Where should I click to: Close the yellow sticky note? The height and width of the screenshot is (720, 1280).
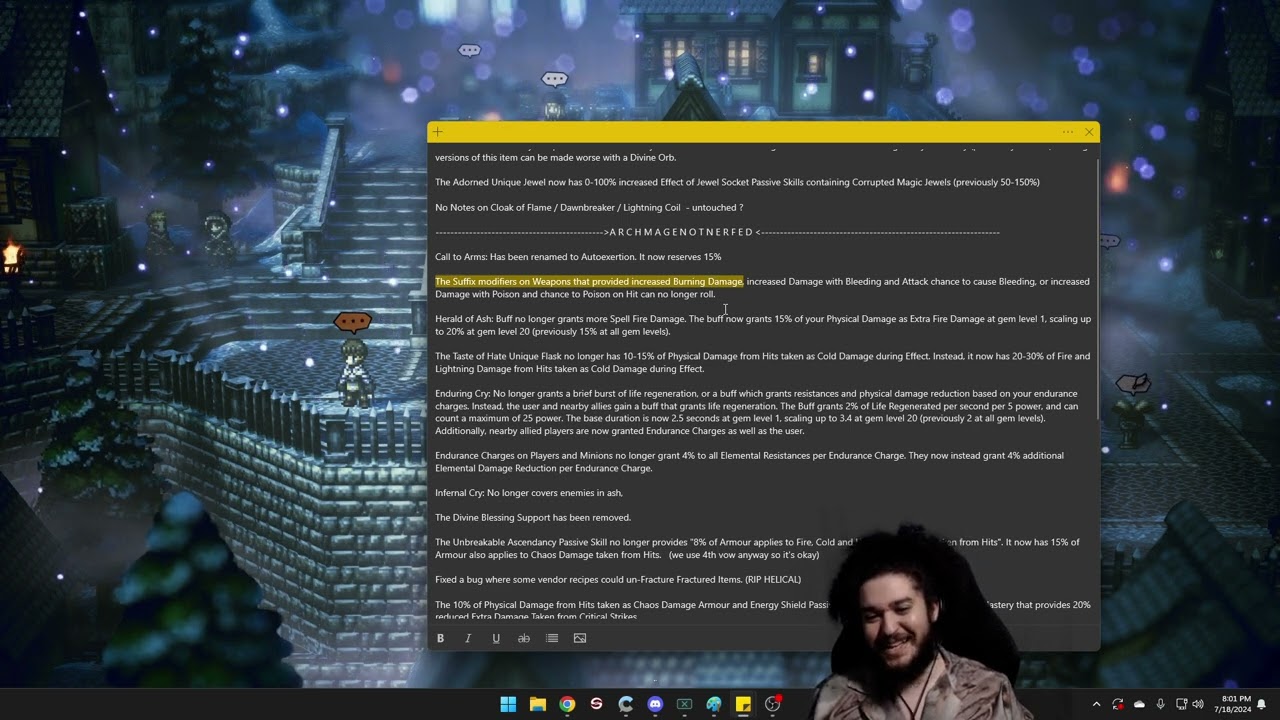pos(1089,132)
